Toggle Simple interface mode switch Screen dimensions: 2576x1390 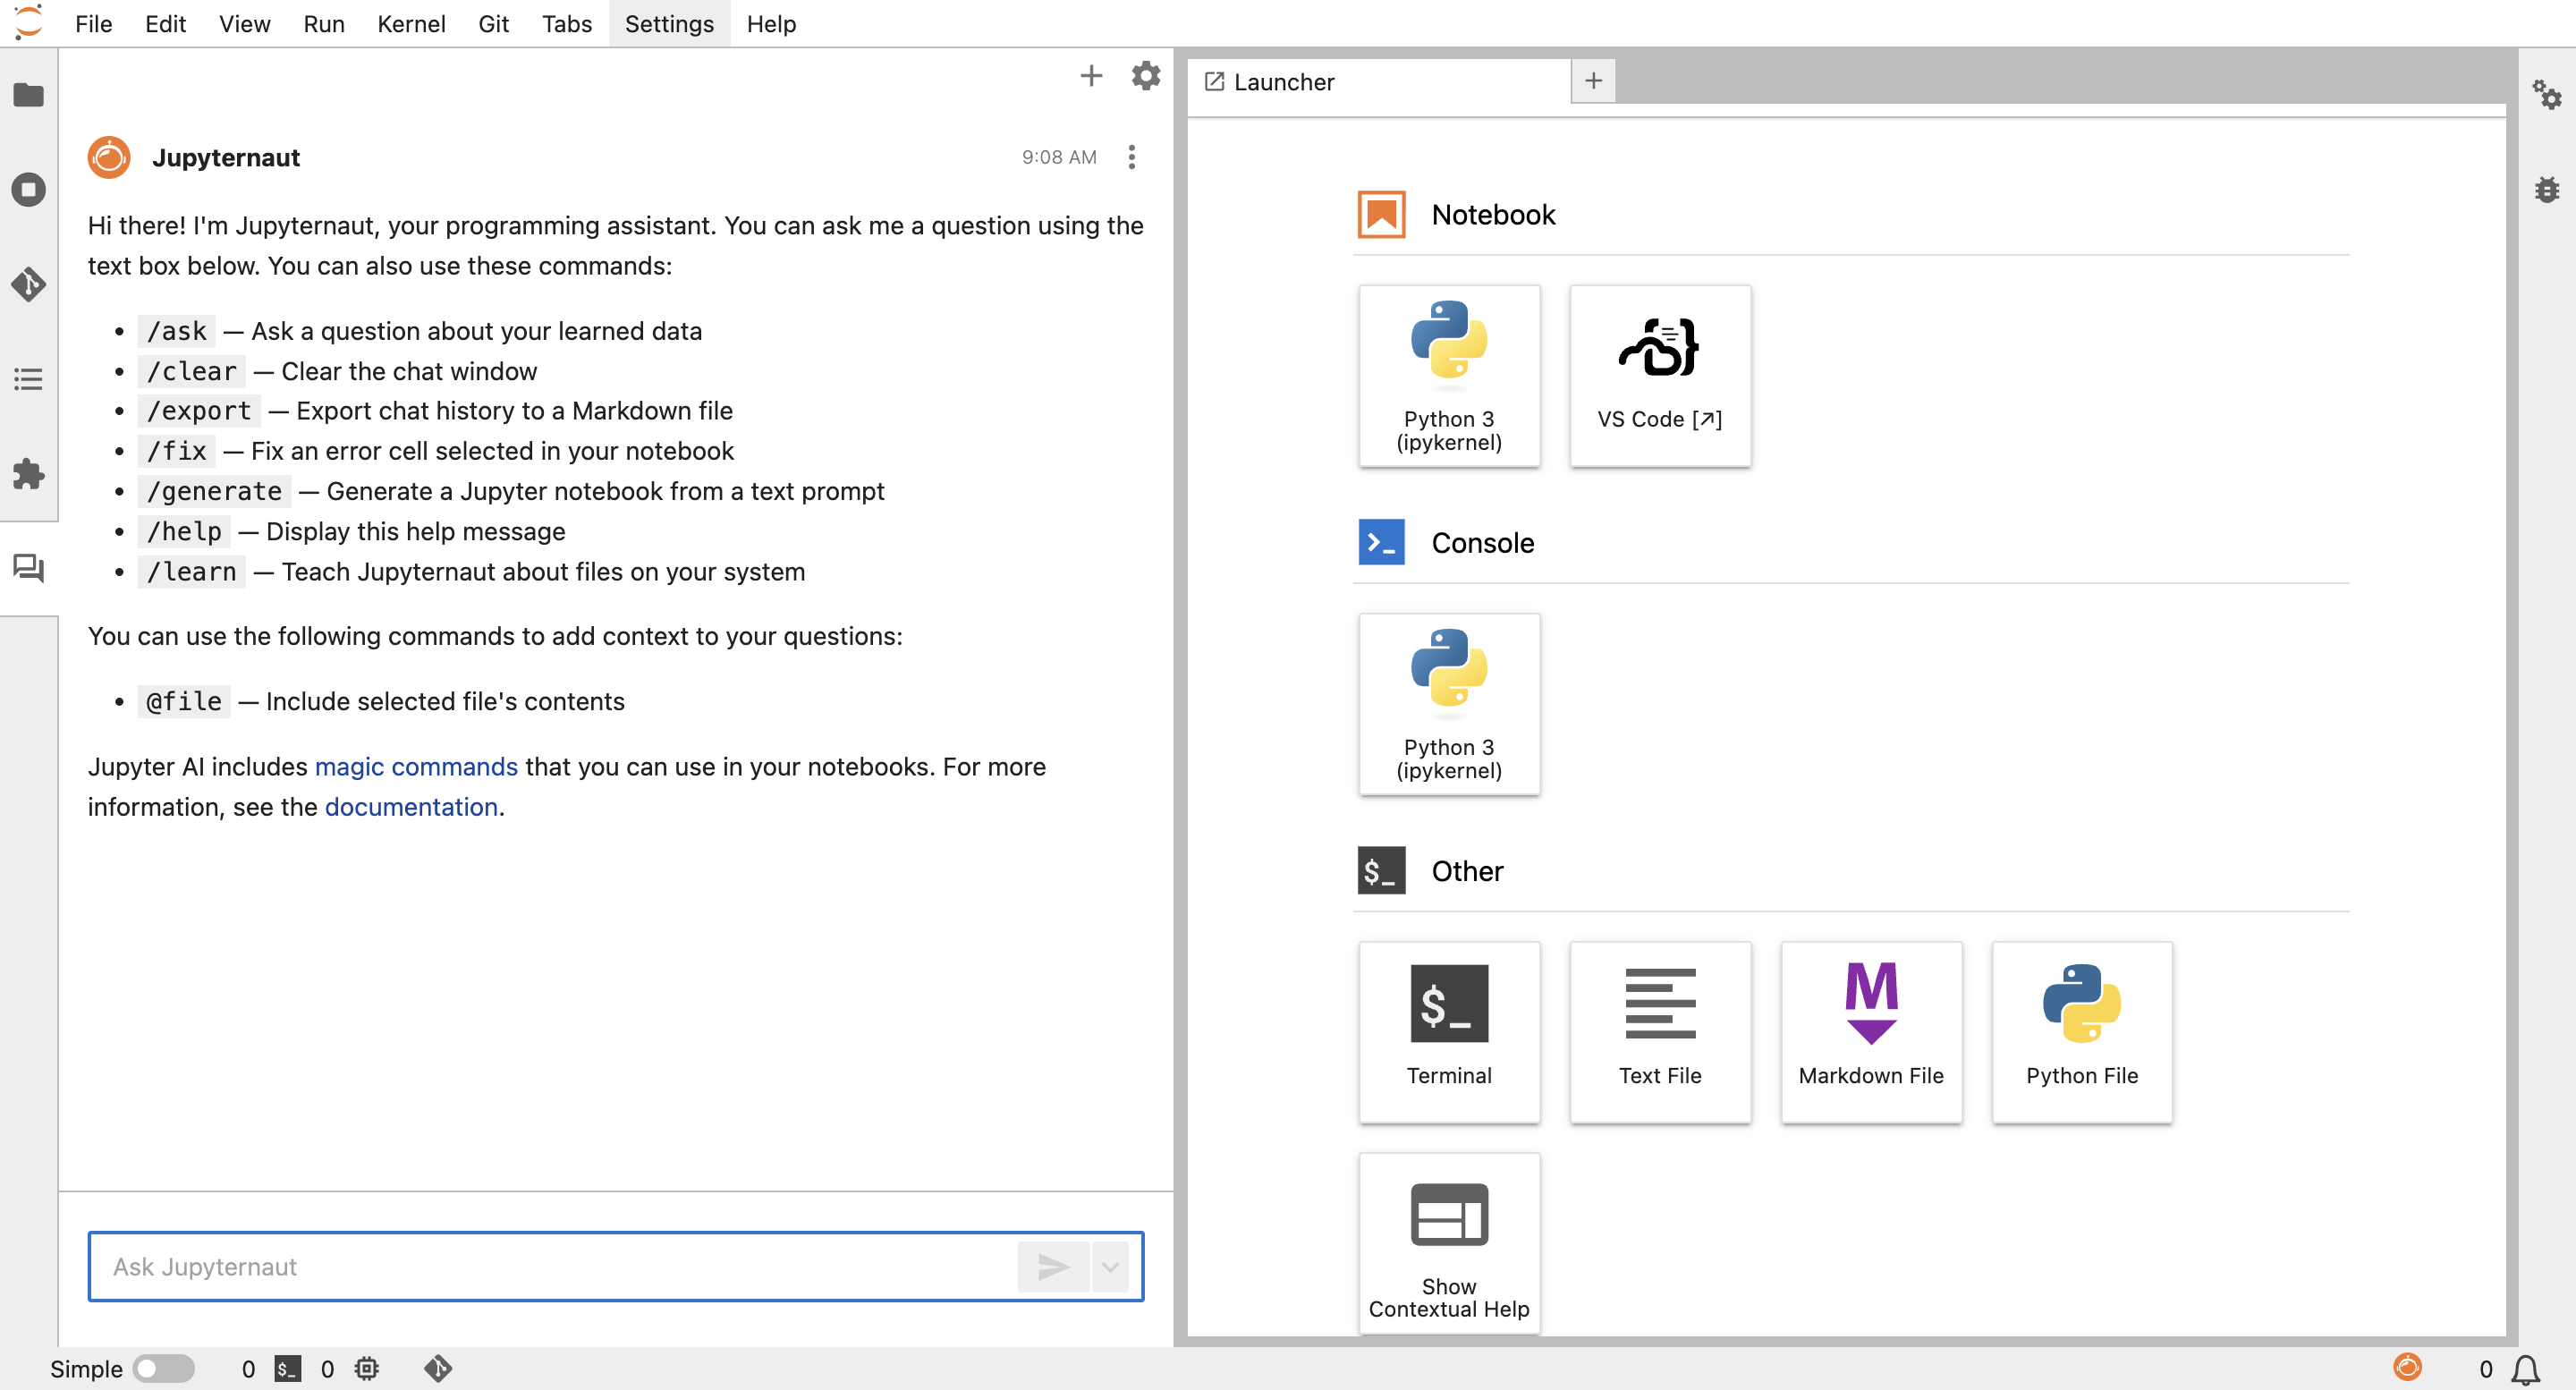(x=163, y=1368)
